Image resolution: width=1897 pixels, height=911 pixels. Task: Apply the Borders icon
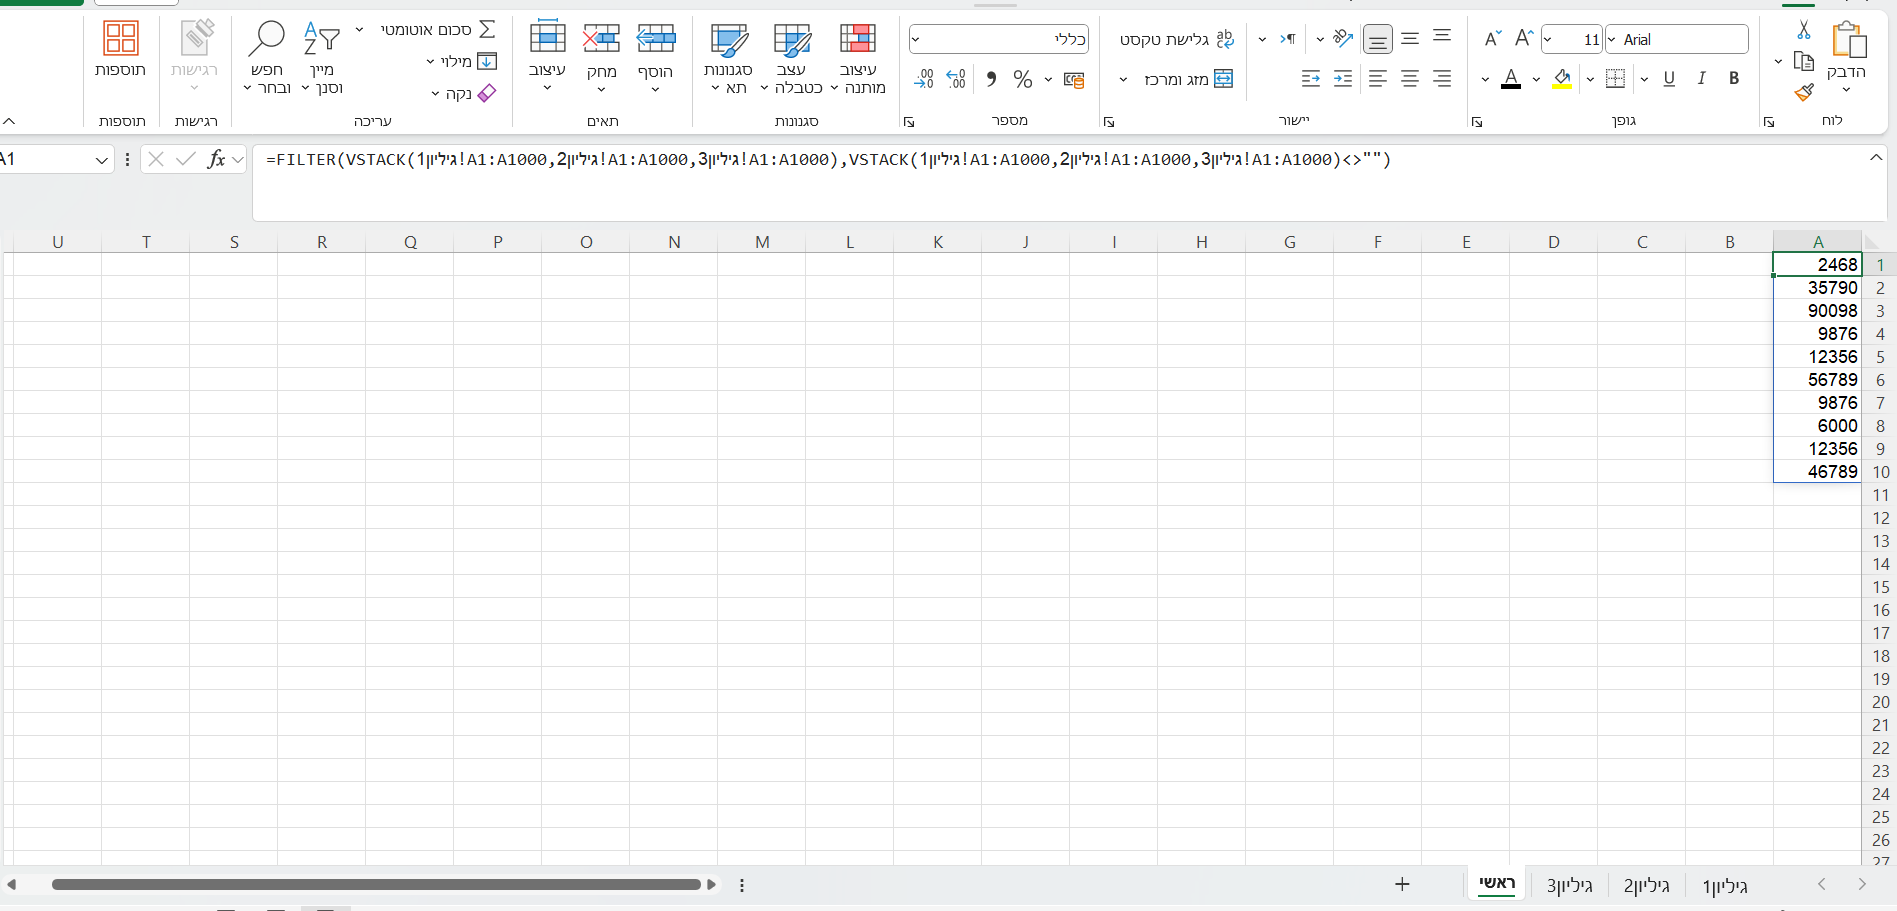coord(1615,78)
